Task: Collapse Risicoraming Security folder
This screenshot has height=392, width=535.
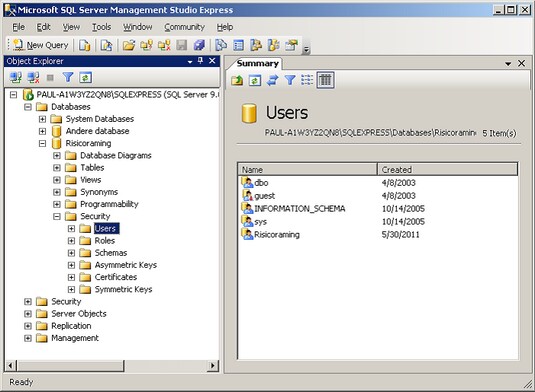Action: click(57, 216)
